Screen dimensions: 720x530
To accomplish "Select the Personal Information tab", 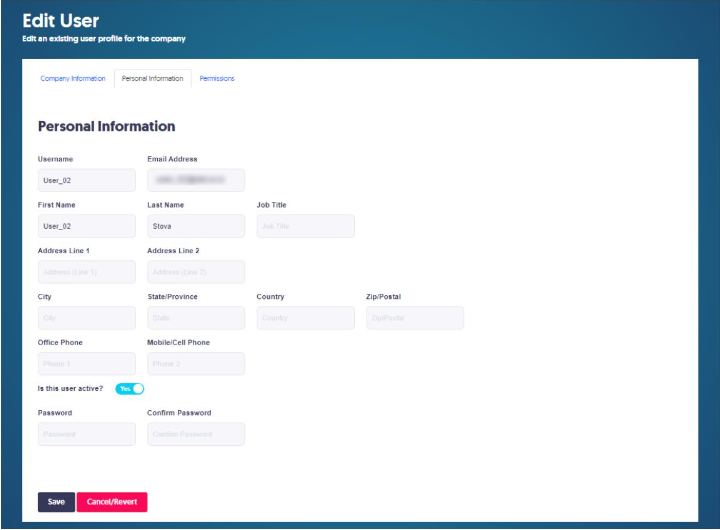I will [152, 79].
